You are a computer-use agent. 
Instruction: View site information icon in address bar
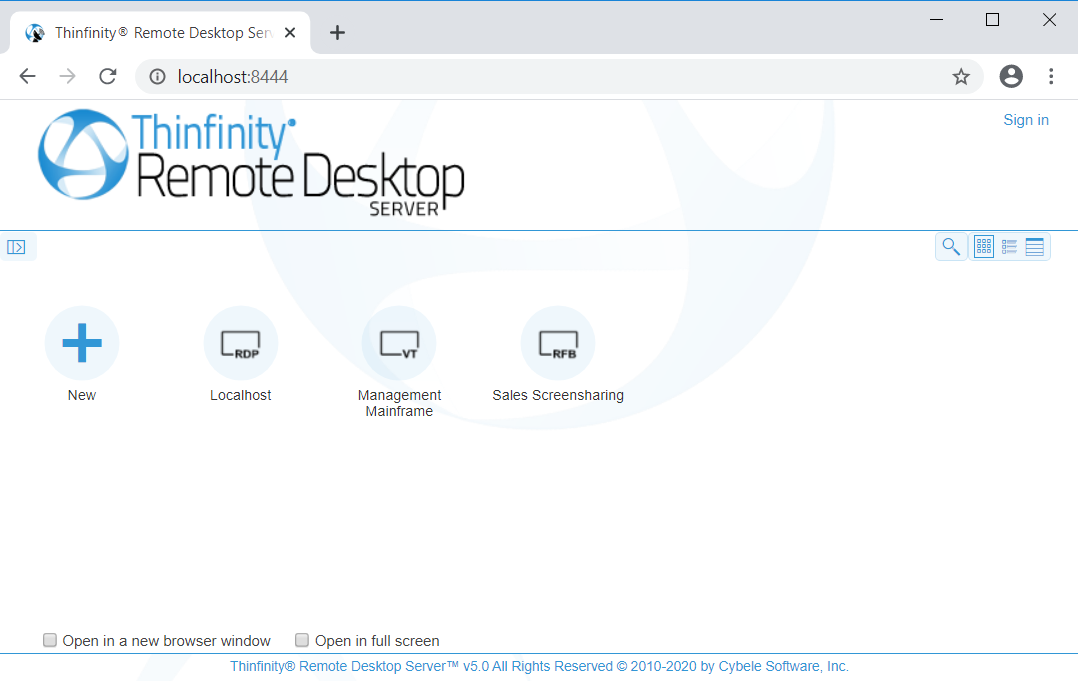coord(157,76)
